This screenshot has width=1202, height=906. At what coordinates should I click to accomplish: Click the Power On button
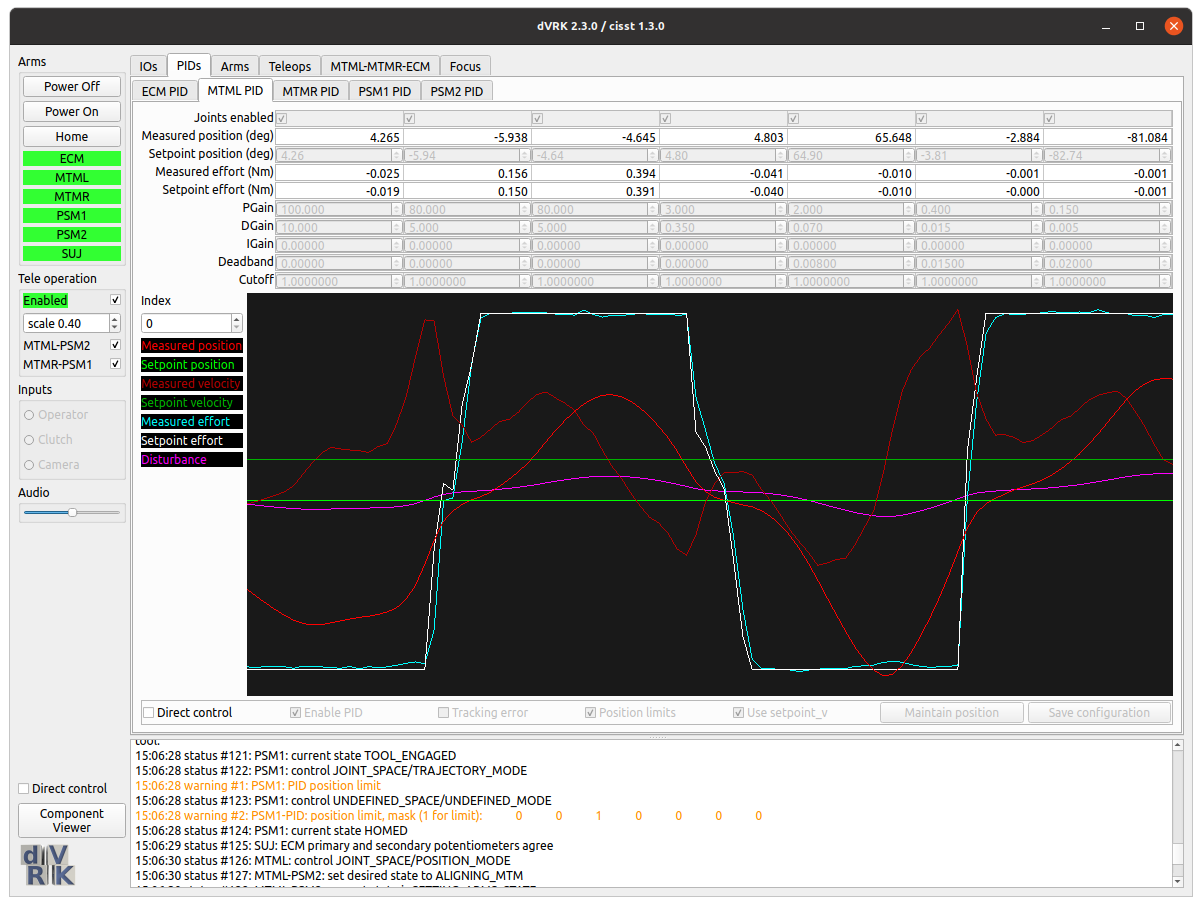72,111
